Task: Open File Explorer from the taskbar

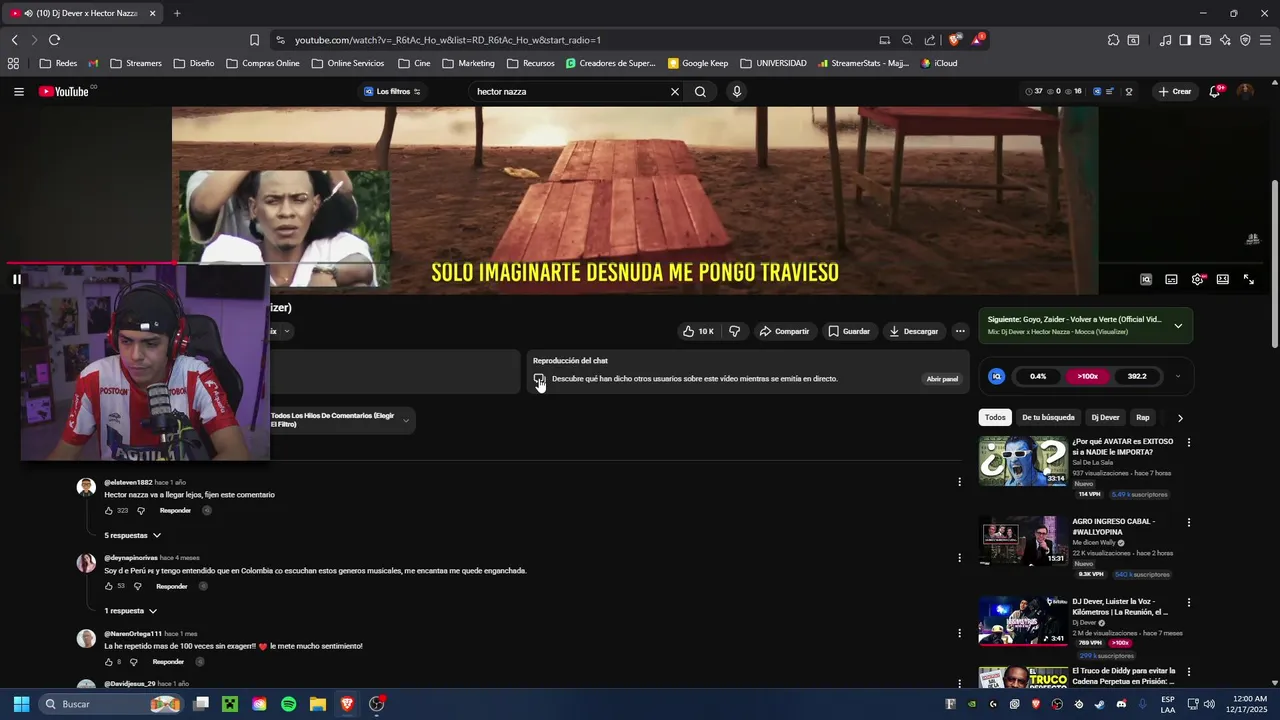Action: (317, 704)
